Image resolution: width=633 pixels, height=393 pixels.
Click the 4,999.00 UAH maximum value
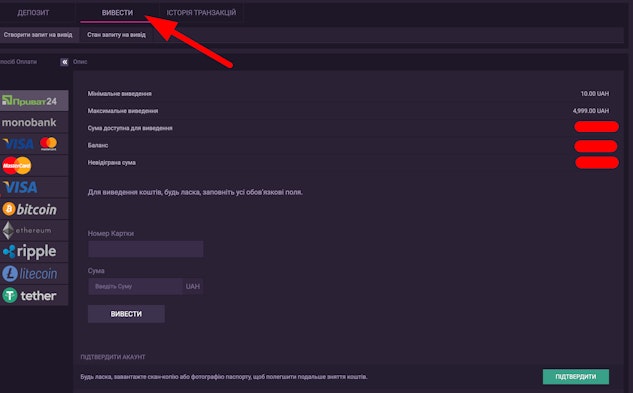pyautogui.click(x=591, y=111)
